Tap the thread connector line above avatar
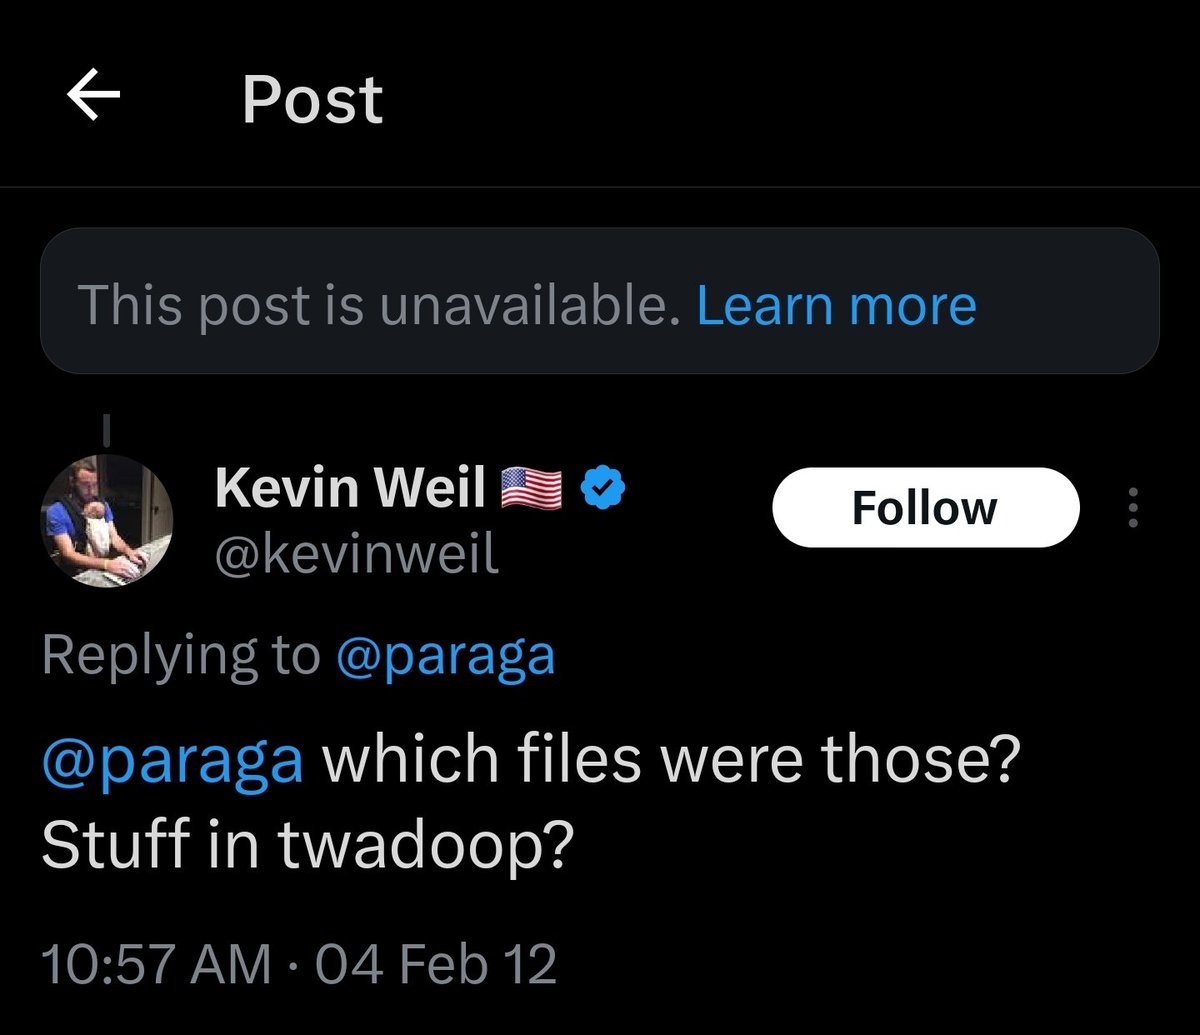1200x1035 pixels. (x=107, y=430)
